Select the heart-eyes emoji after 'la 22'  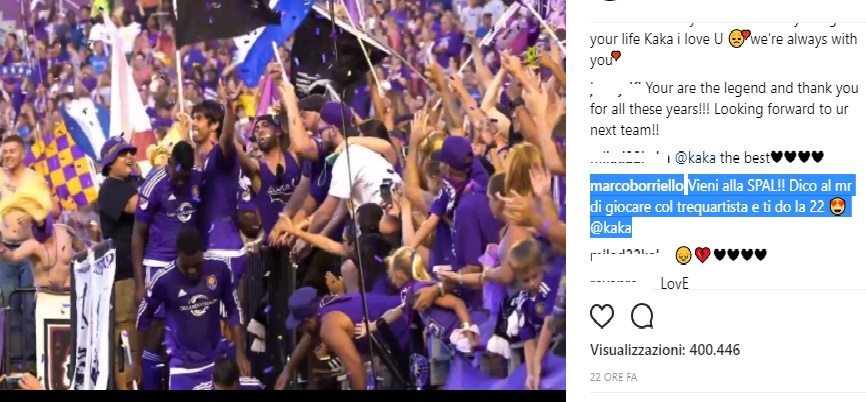[837, 207]
